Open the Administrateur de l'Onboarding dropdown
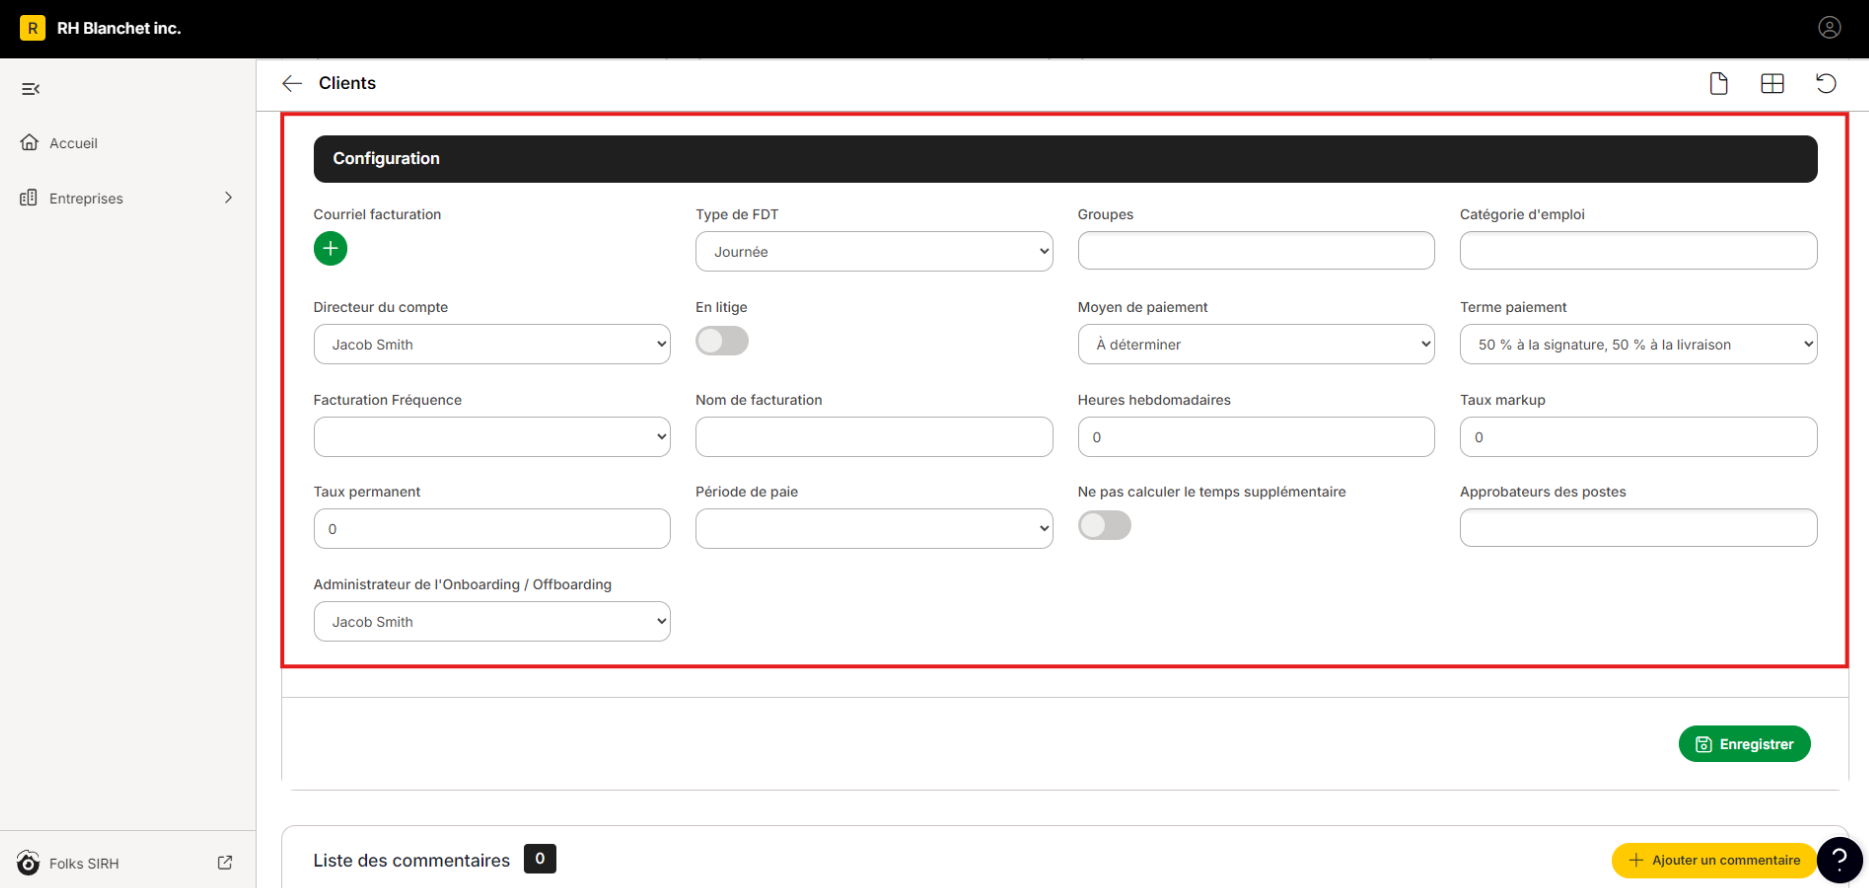 [x=492, y=621]
